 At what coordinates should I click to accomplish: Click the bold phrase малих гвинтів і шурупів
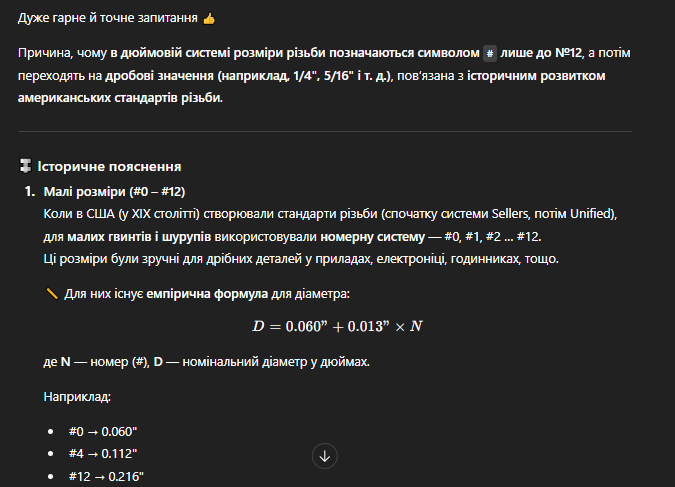coord(139,237)
